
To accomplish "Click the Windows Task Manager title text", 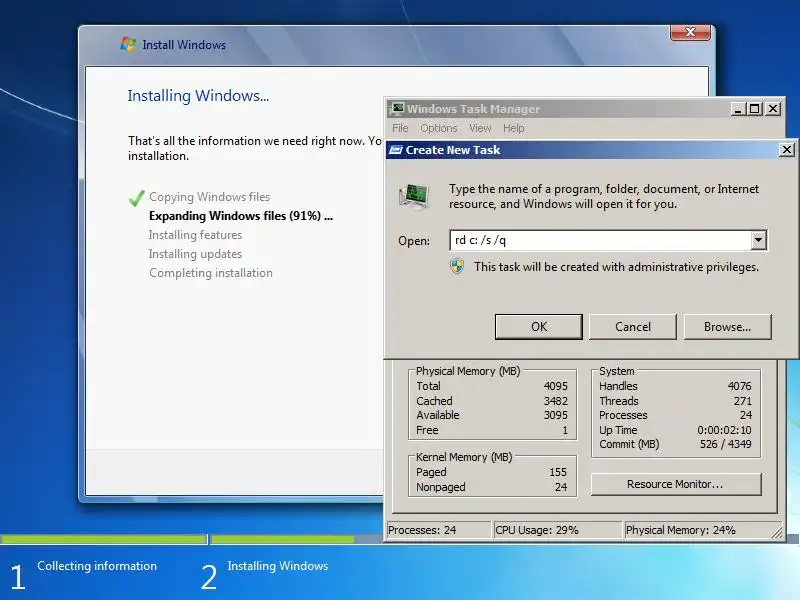I will (473, 109).
